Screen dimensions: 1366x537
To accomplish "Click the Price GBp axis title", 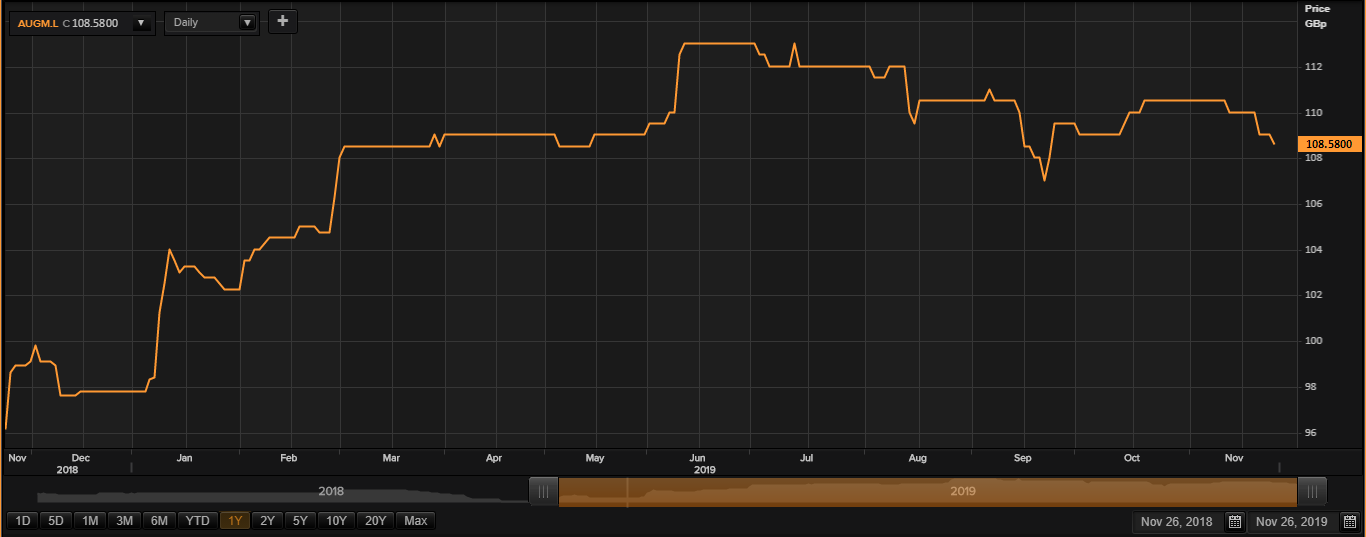I will pos(1317,15).
